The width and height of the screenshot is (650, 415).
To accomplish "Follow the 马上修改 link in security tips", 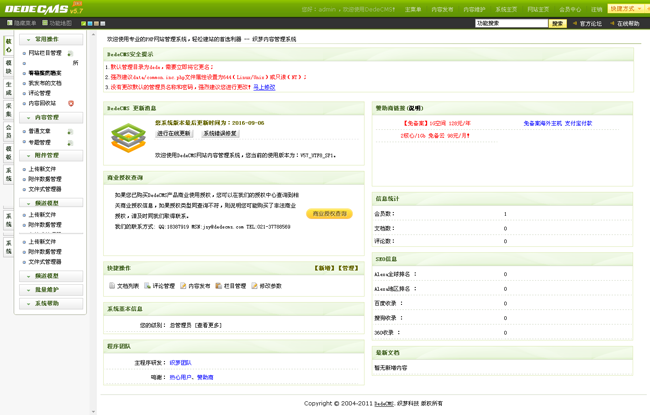I will click(x=264, y=87).
